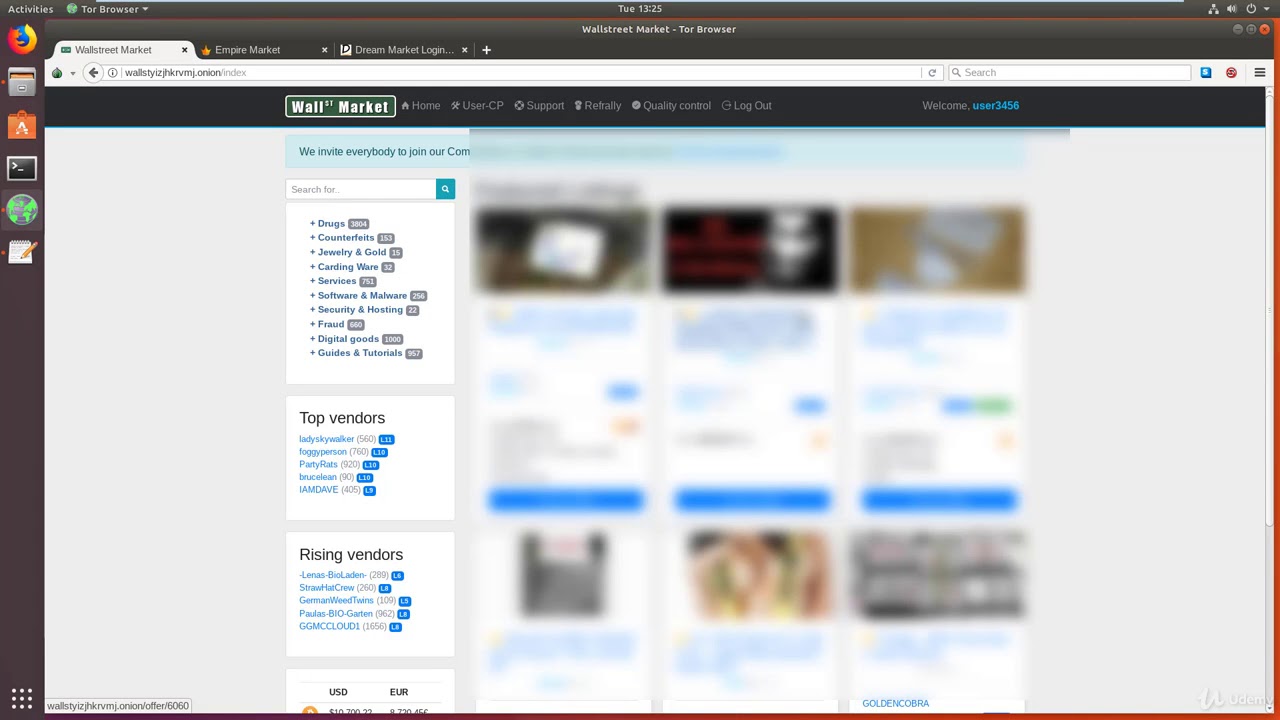
Task: Reload the page with the refresh icon
Action: pos(932,73)
